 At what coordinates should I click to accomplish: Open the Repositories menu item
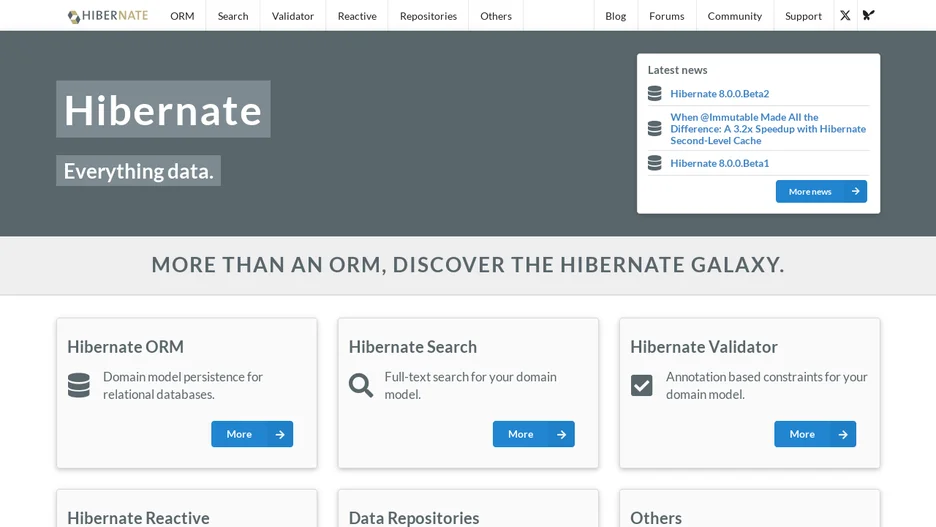click(428, 16)
